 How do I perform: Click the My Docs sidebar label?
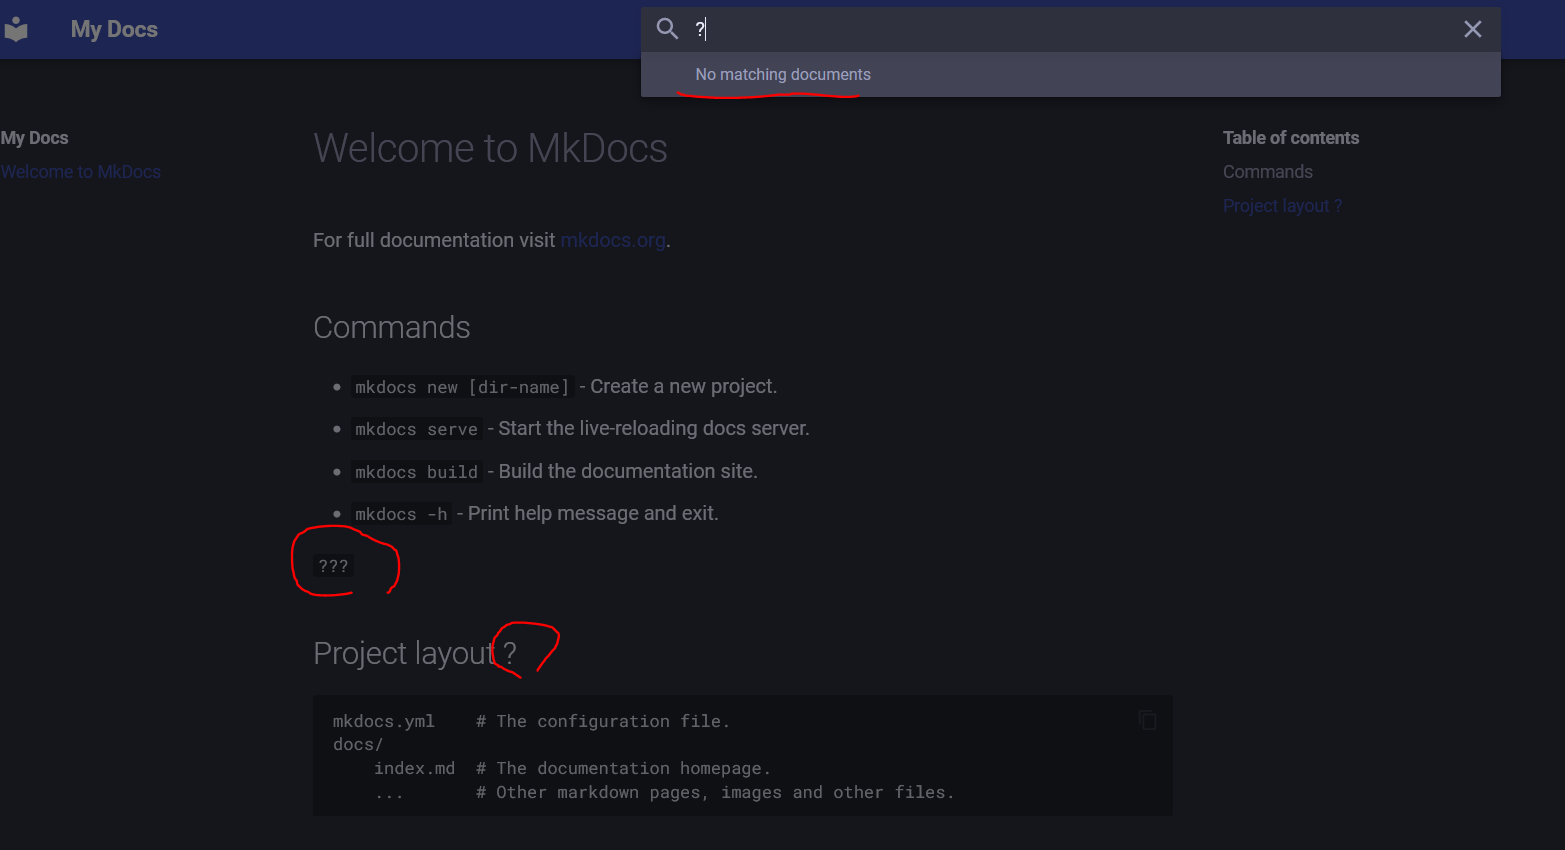(x=35, y=138)
